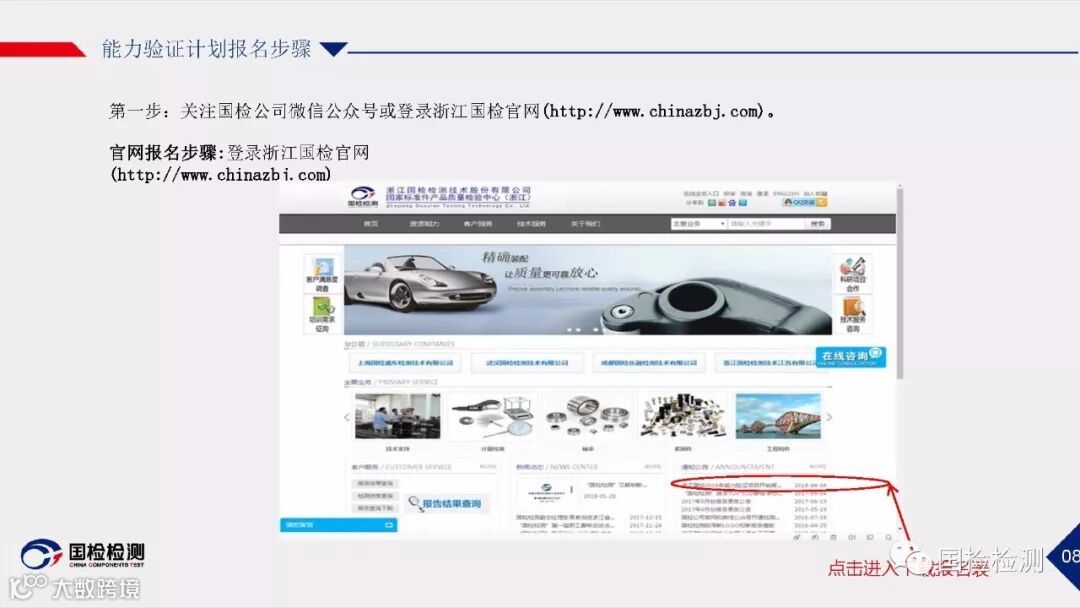Screen dimensions: 1080x608
Task: Open the measuring instruments thumbnail 计量检测
Action: (x=492, y=417)
